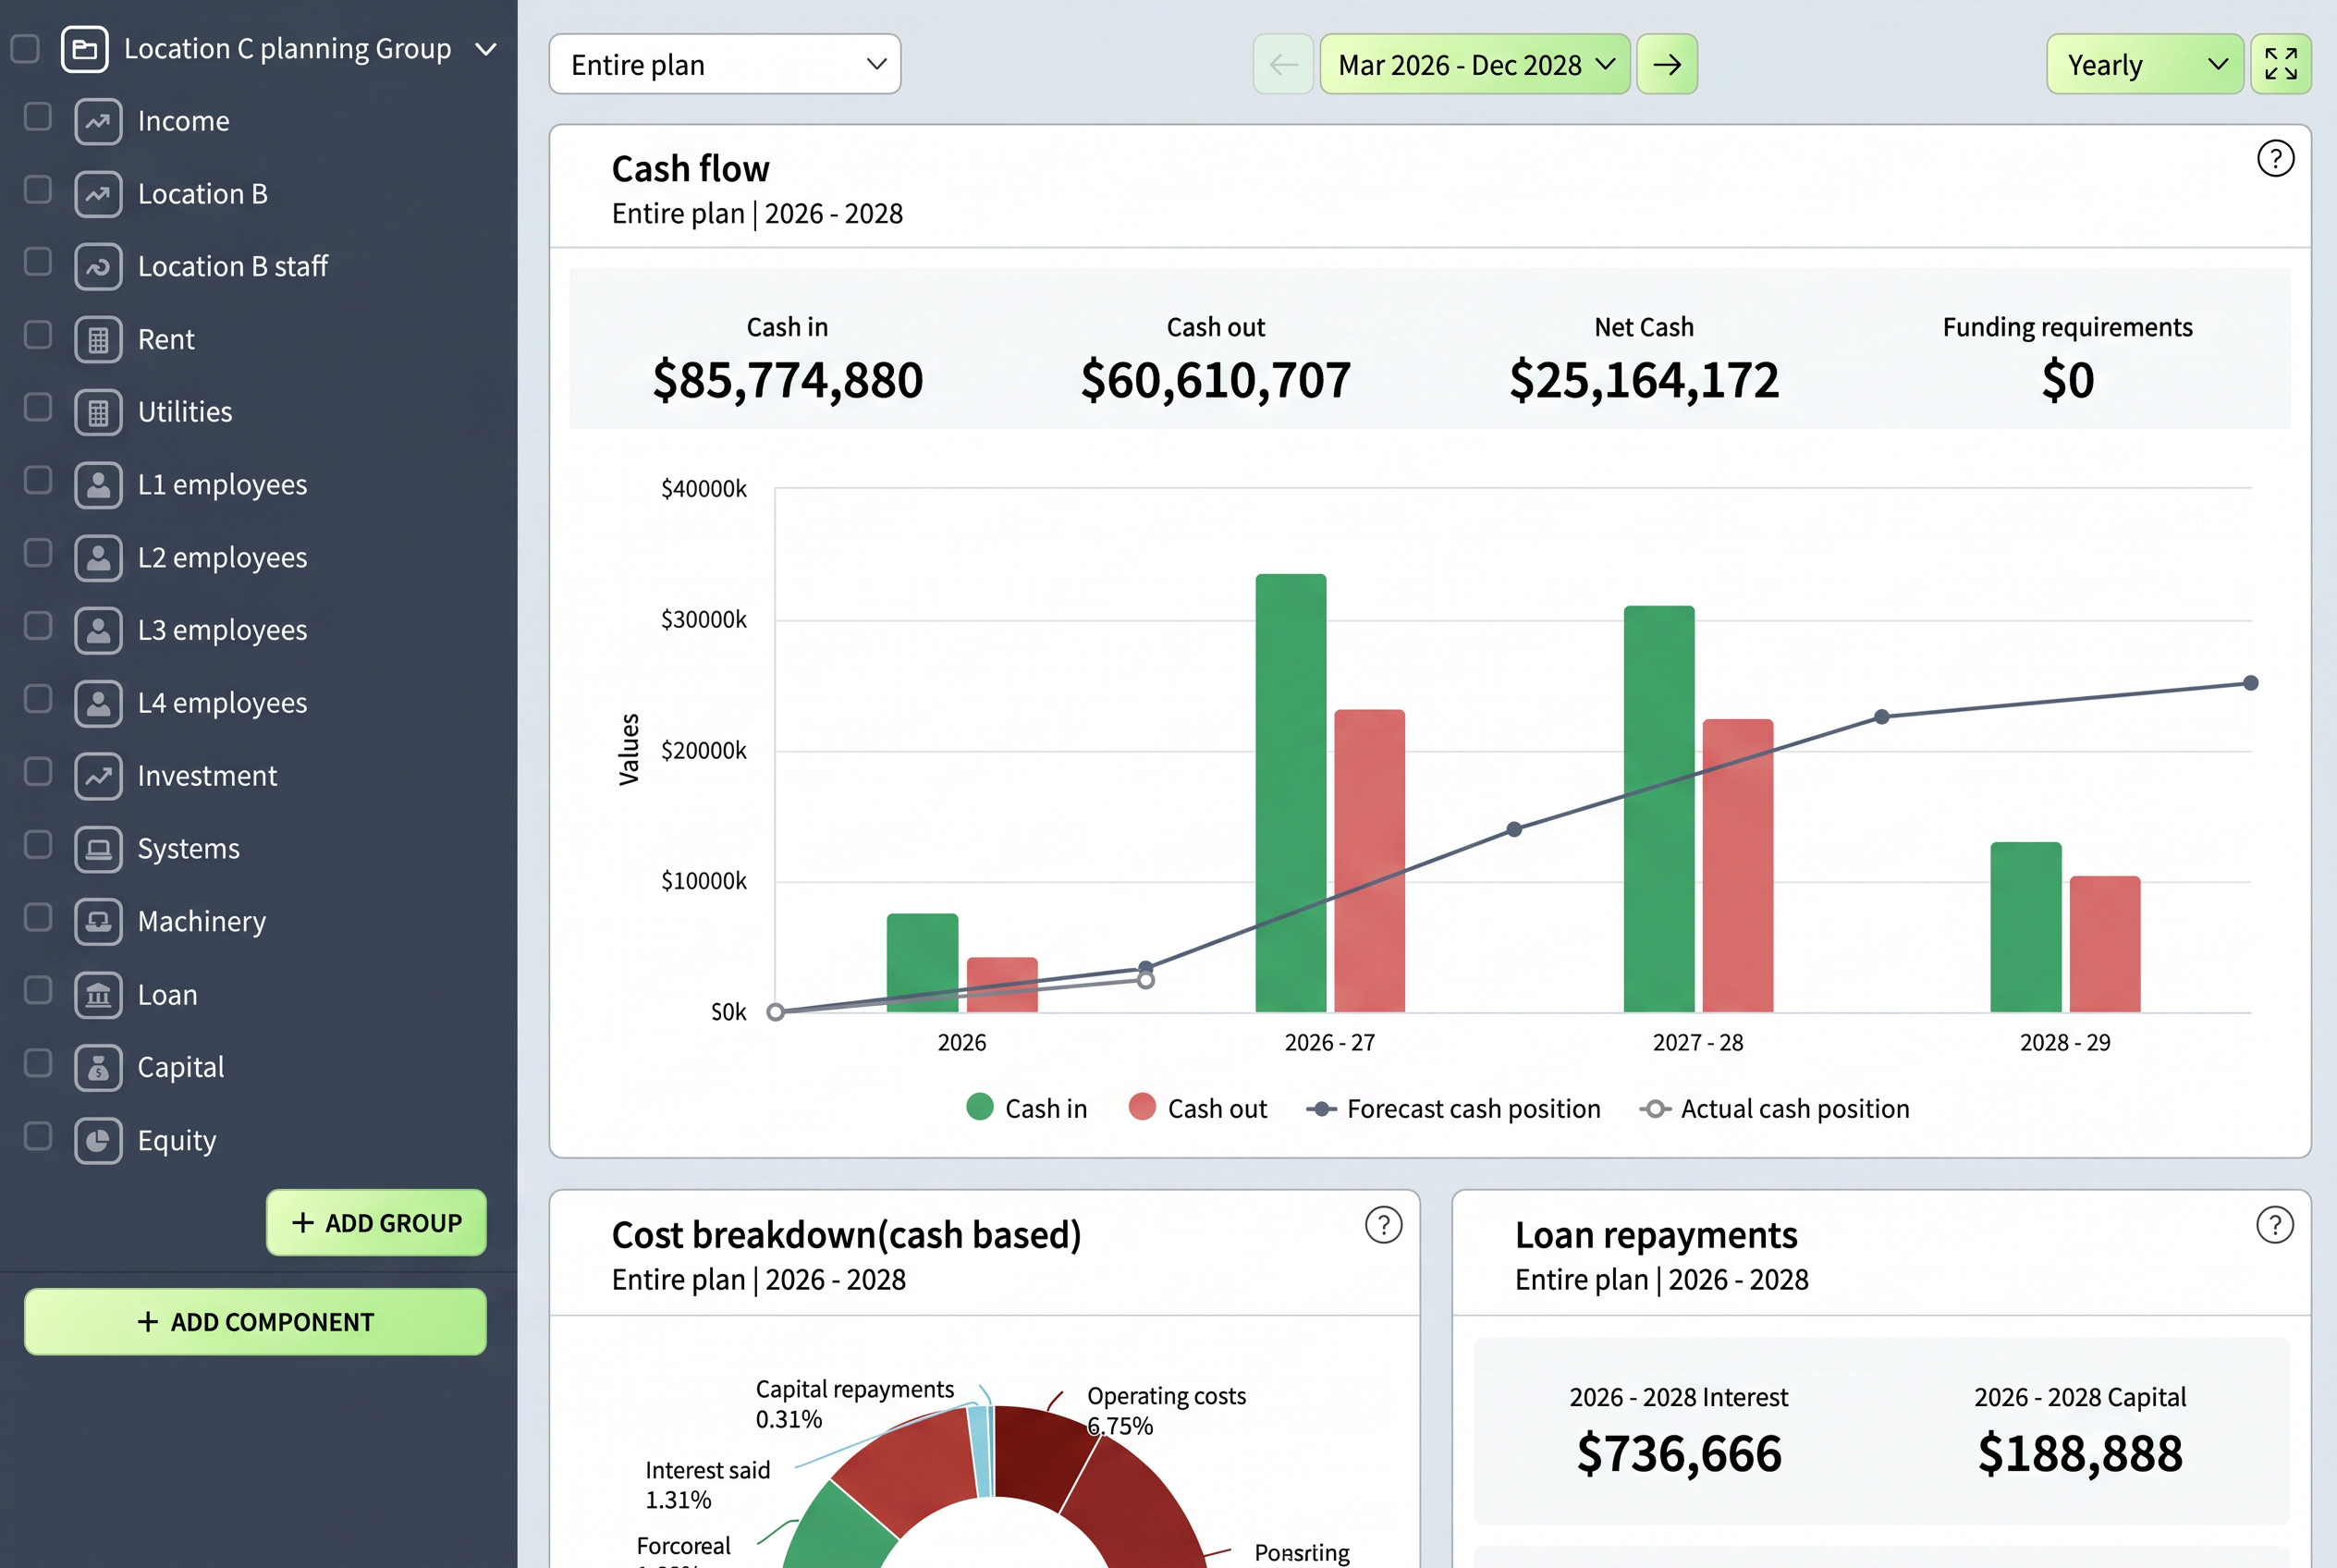Click the Capital money bag icon
This screenshot has width=2337, height=1568.
[98, 1068]
